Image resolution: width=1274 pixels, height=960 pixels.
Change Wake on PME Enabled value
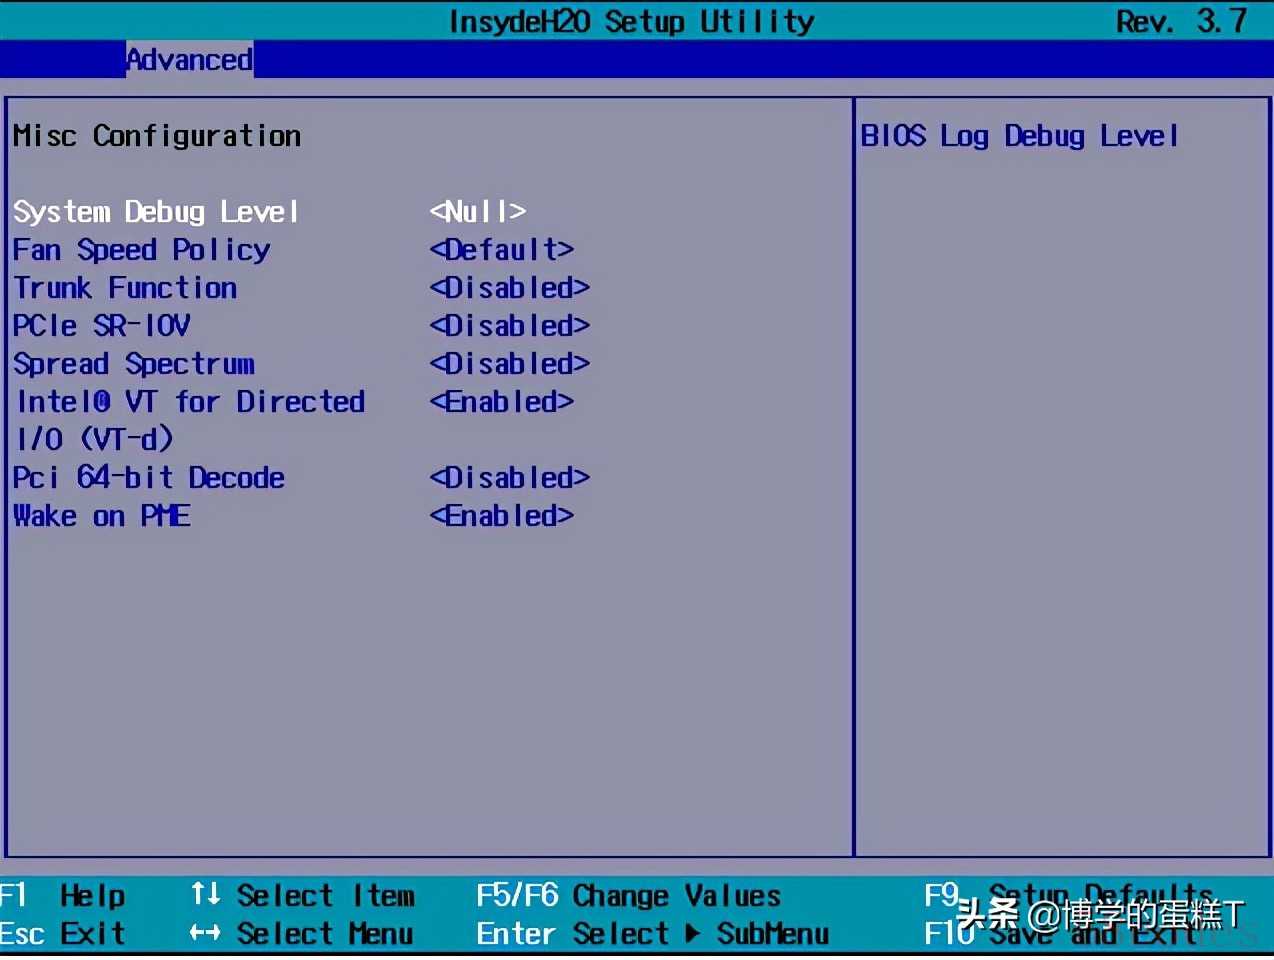501,516
